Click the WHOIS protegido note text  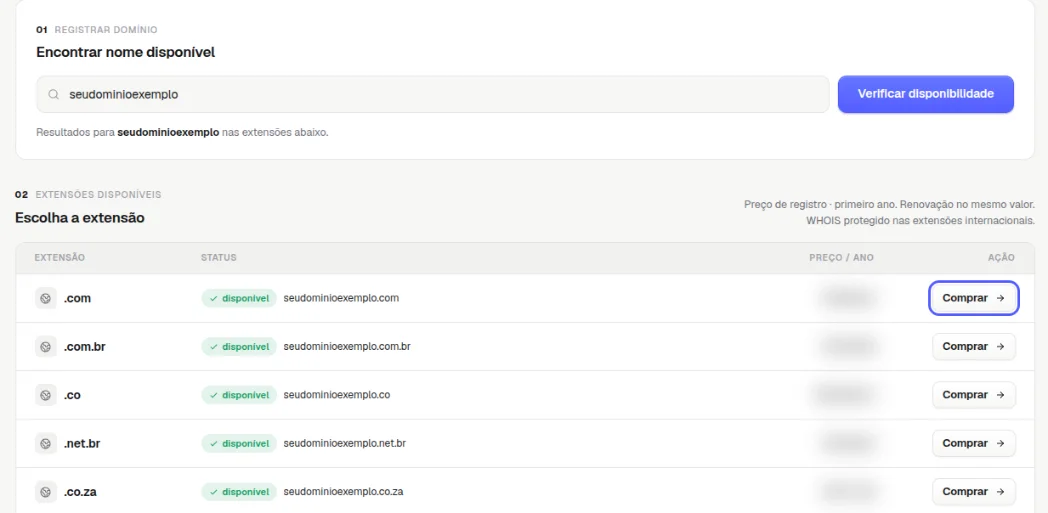coord(920,220)
